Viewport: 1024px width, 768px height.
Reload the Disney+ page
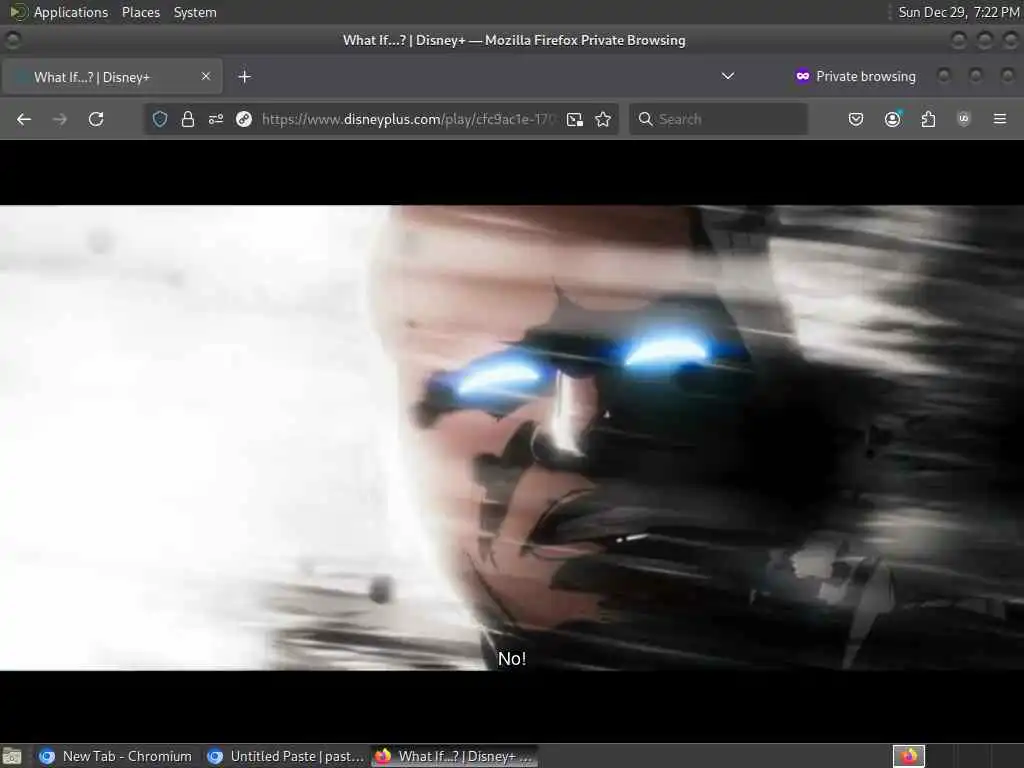click(x=96, y=119)
